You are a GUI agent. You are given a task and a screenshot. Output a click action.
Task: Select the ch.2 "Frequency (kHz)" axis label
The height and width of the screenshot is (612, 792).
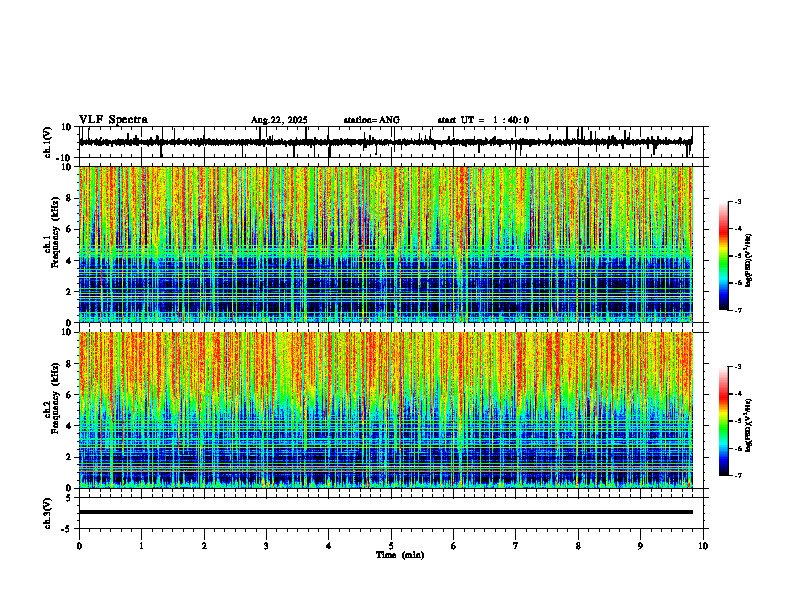point(55,398)
